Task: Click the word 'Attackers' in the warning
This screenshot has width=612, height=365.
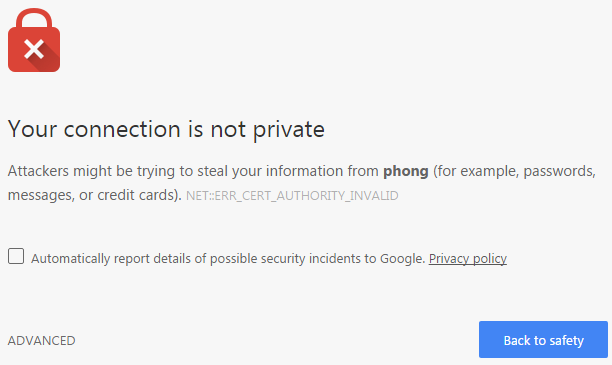Action: click(38, 171)
